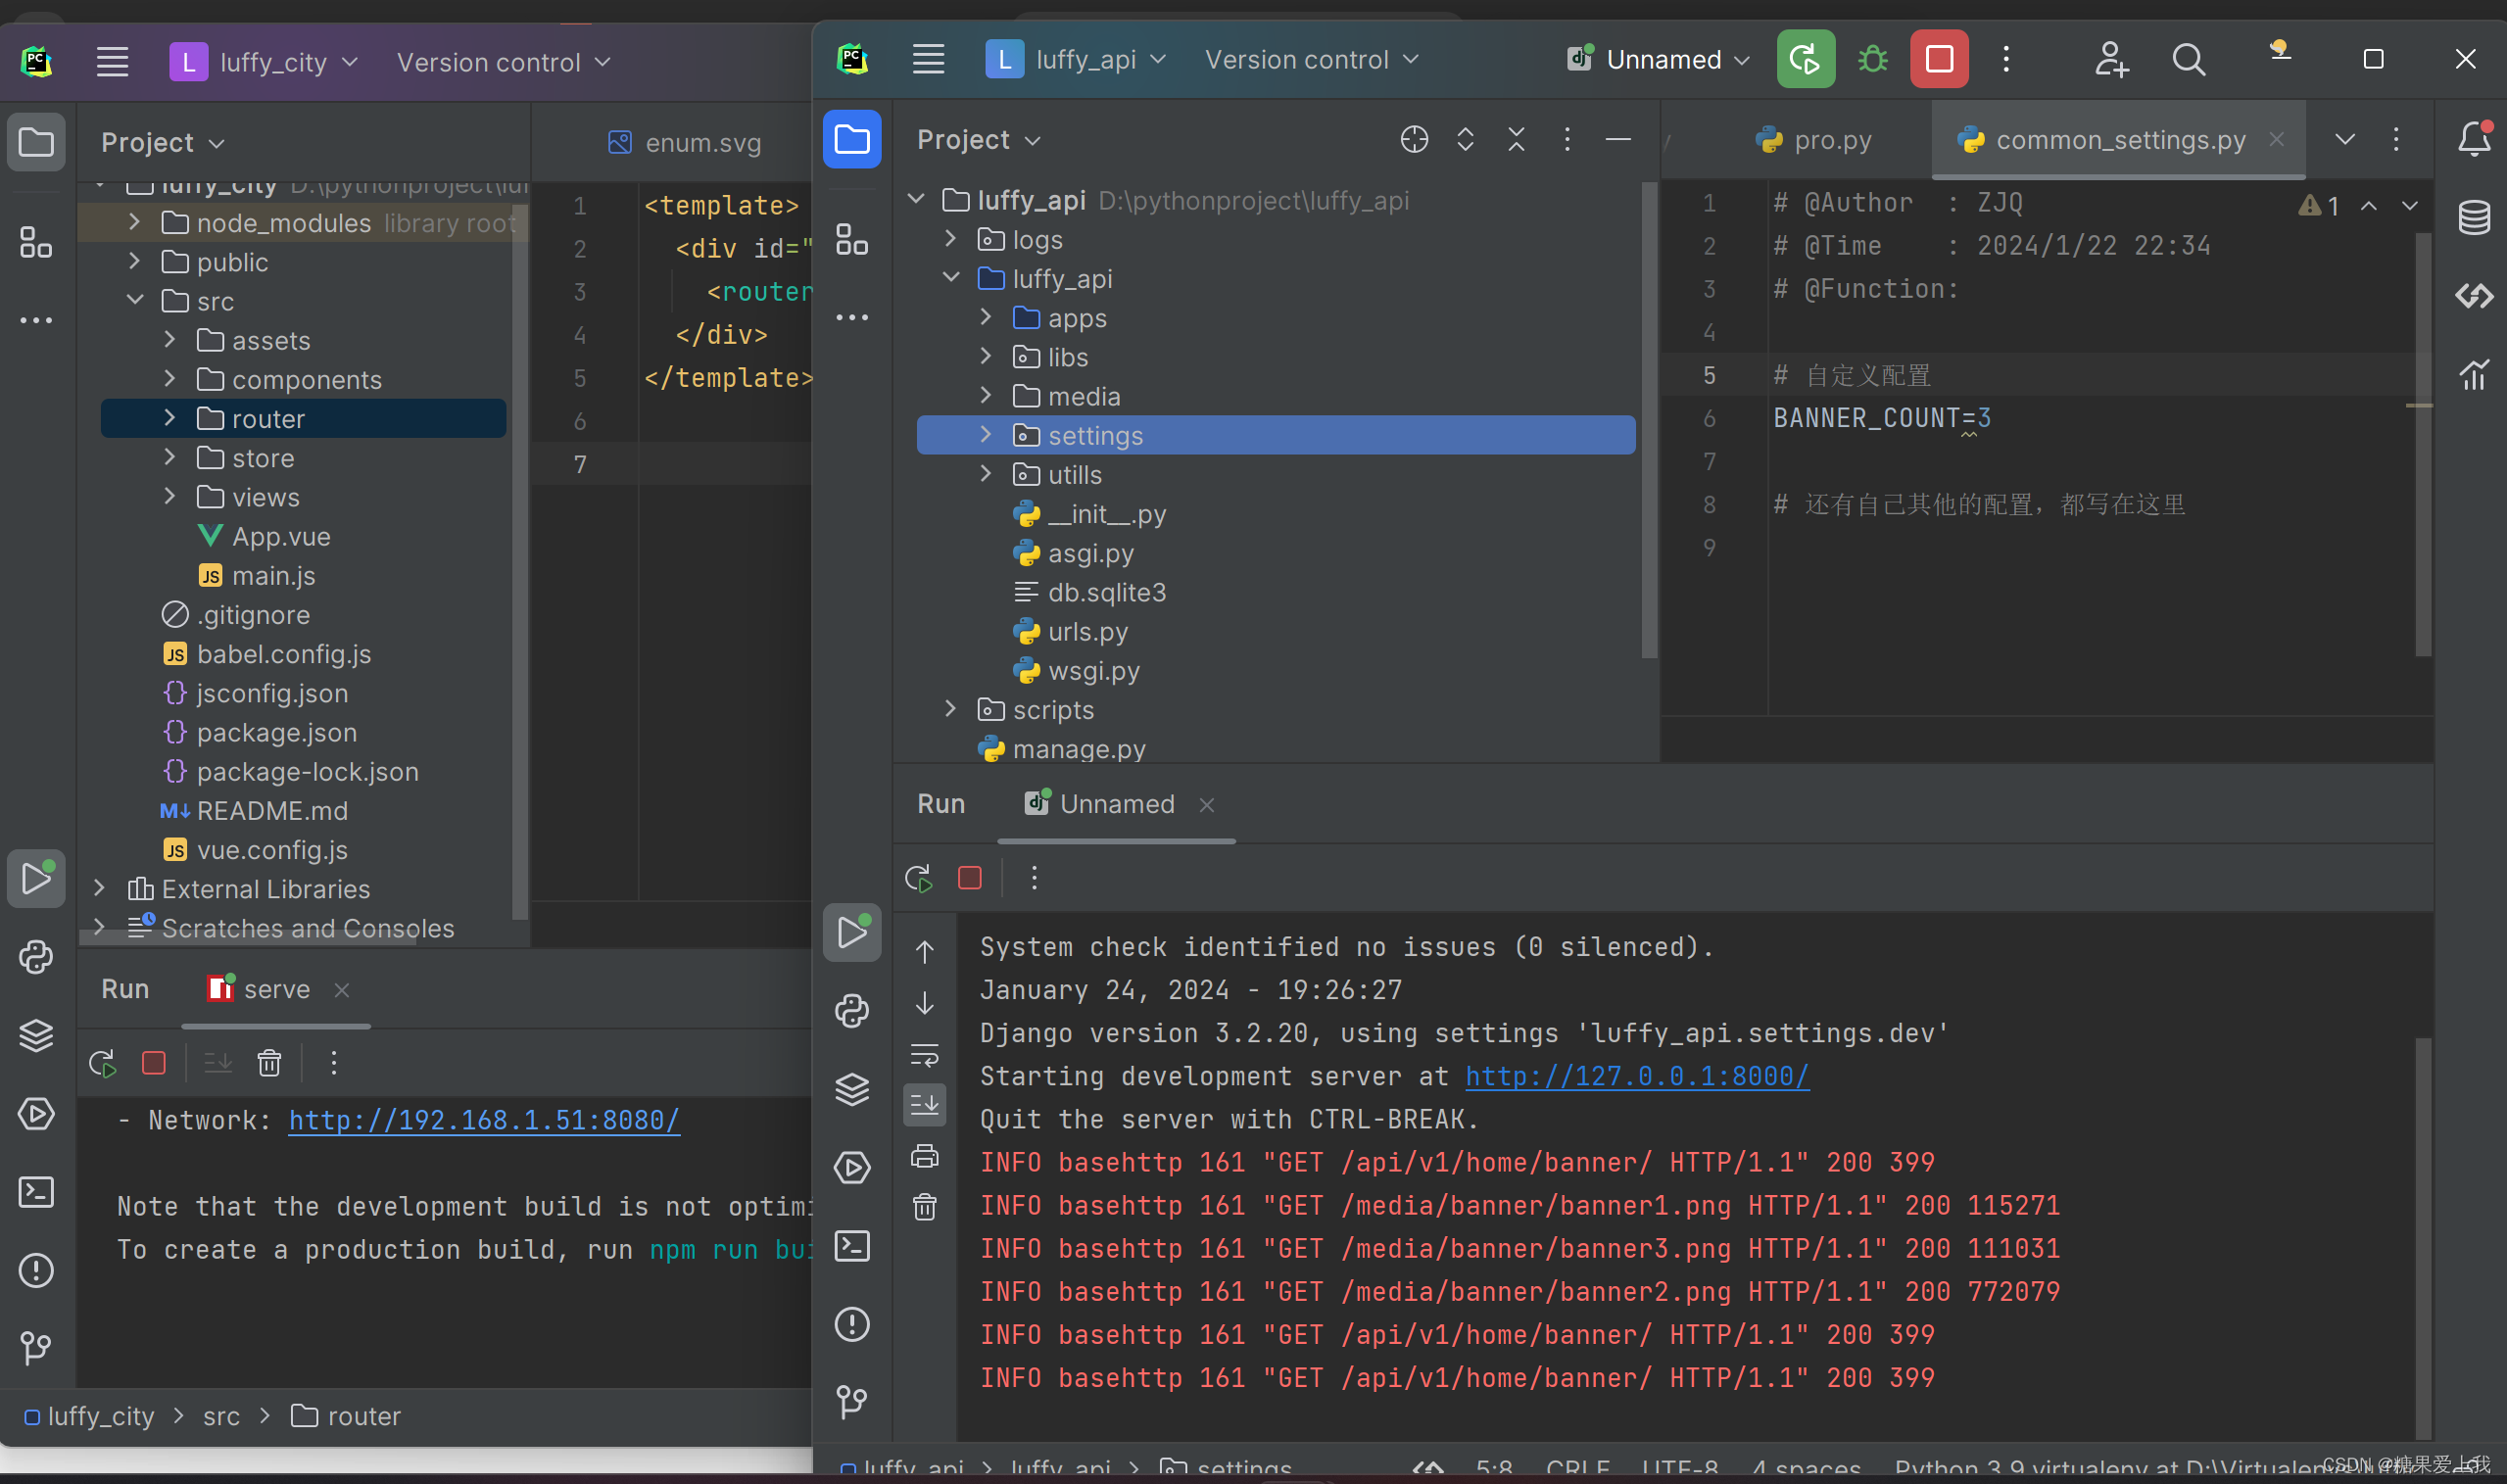Toggle the luffy_api Project tool window button
This screenshot has width=2507, height=1484.
click(852, 140)
